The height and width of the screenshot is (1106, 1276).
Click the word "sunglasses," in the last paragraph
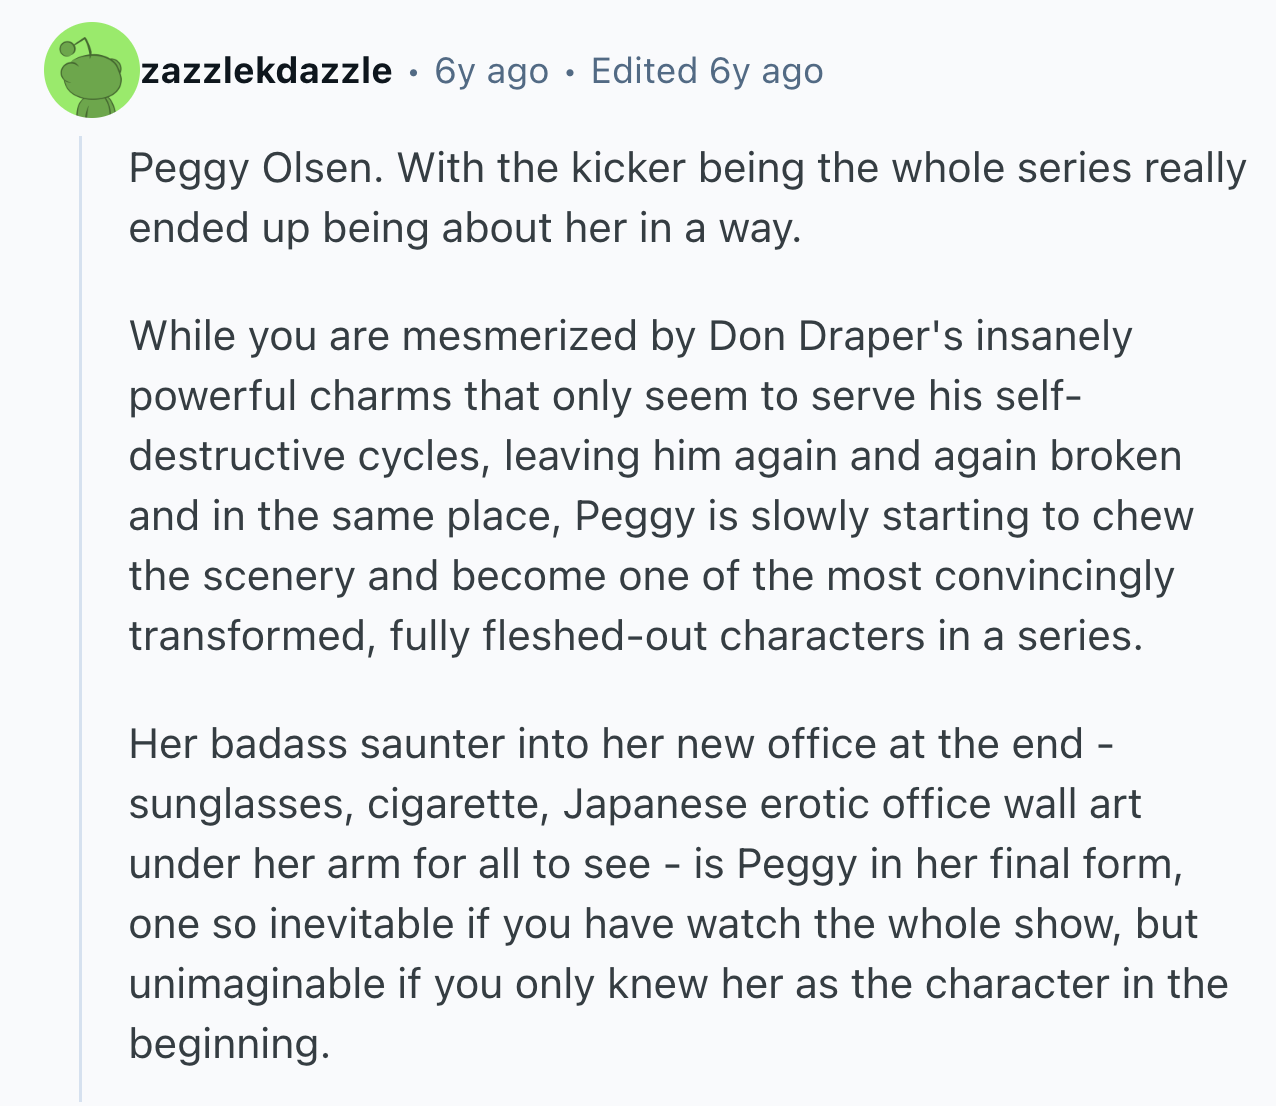(x=241, y=806)
